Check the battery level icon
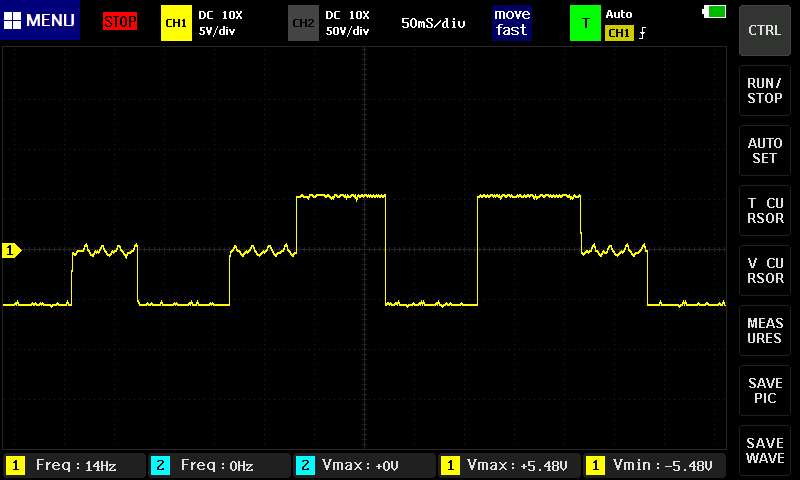This screenshot has width=800, height=480. tap(716, 12)
